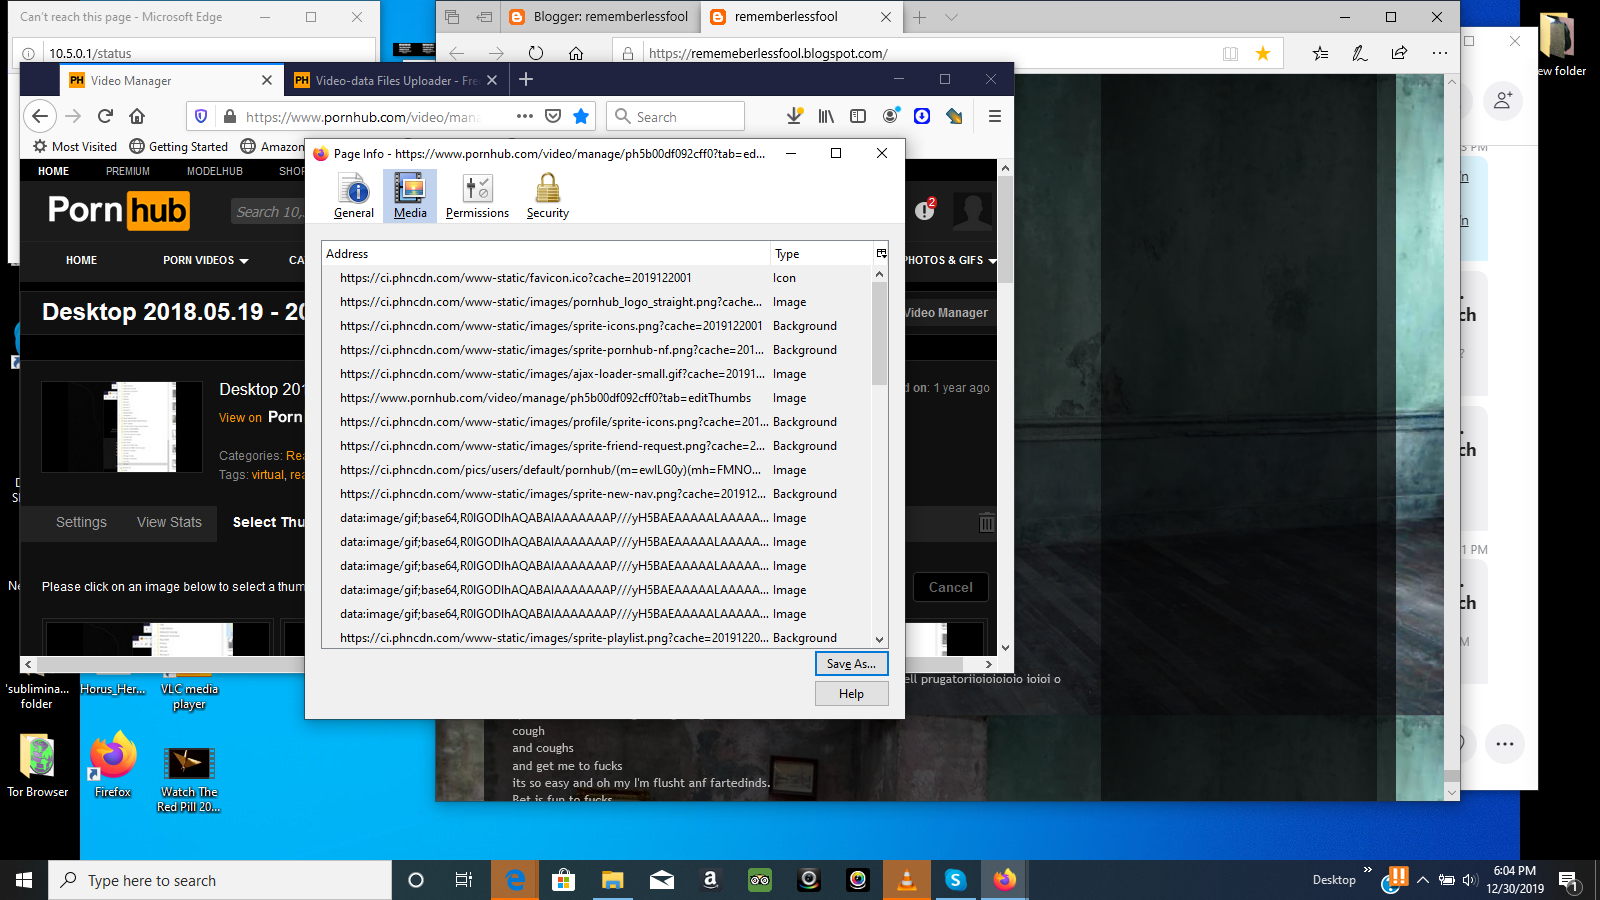Save page to Pocket icon

coord(553,116)
